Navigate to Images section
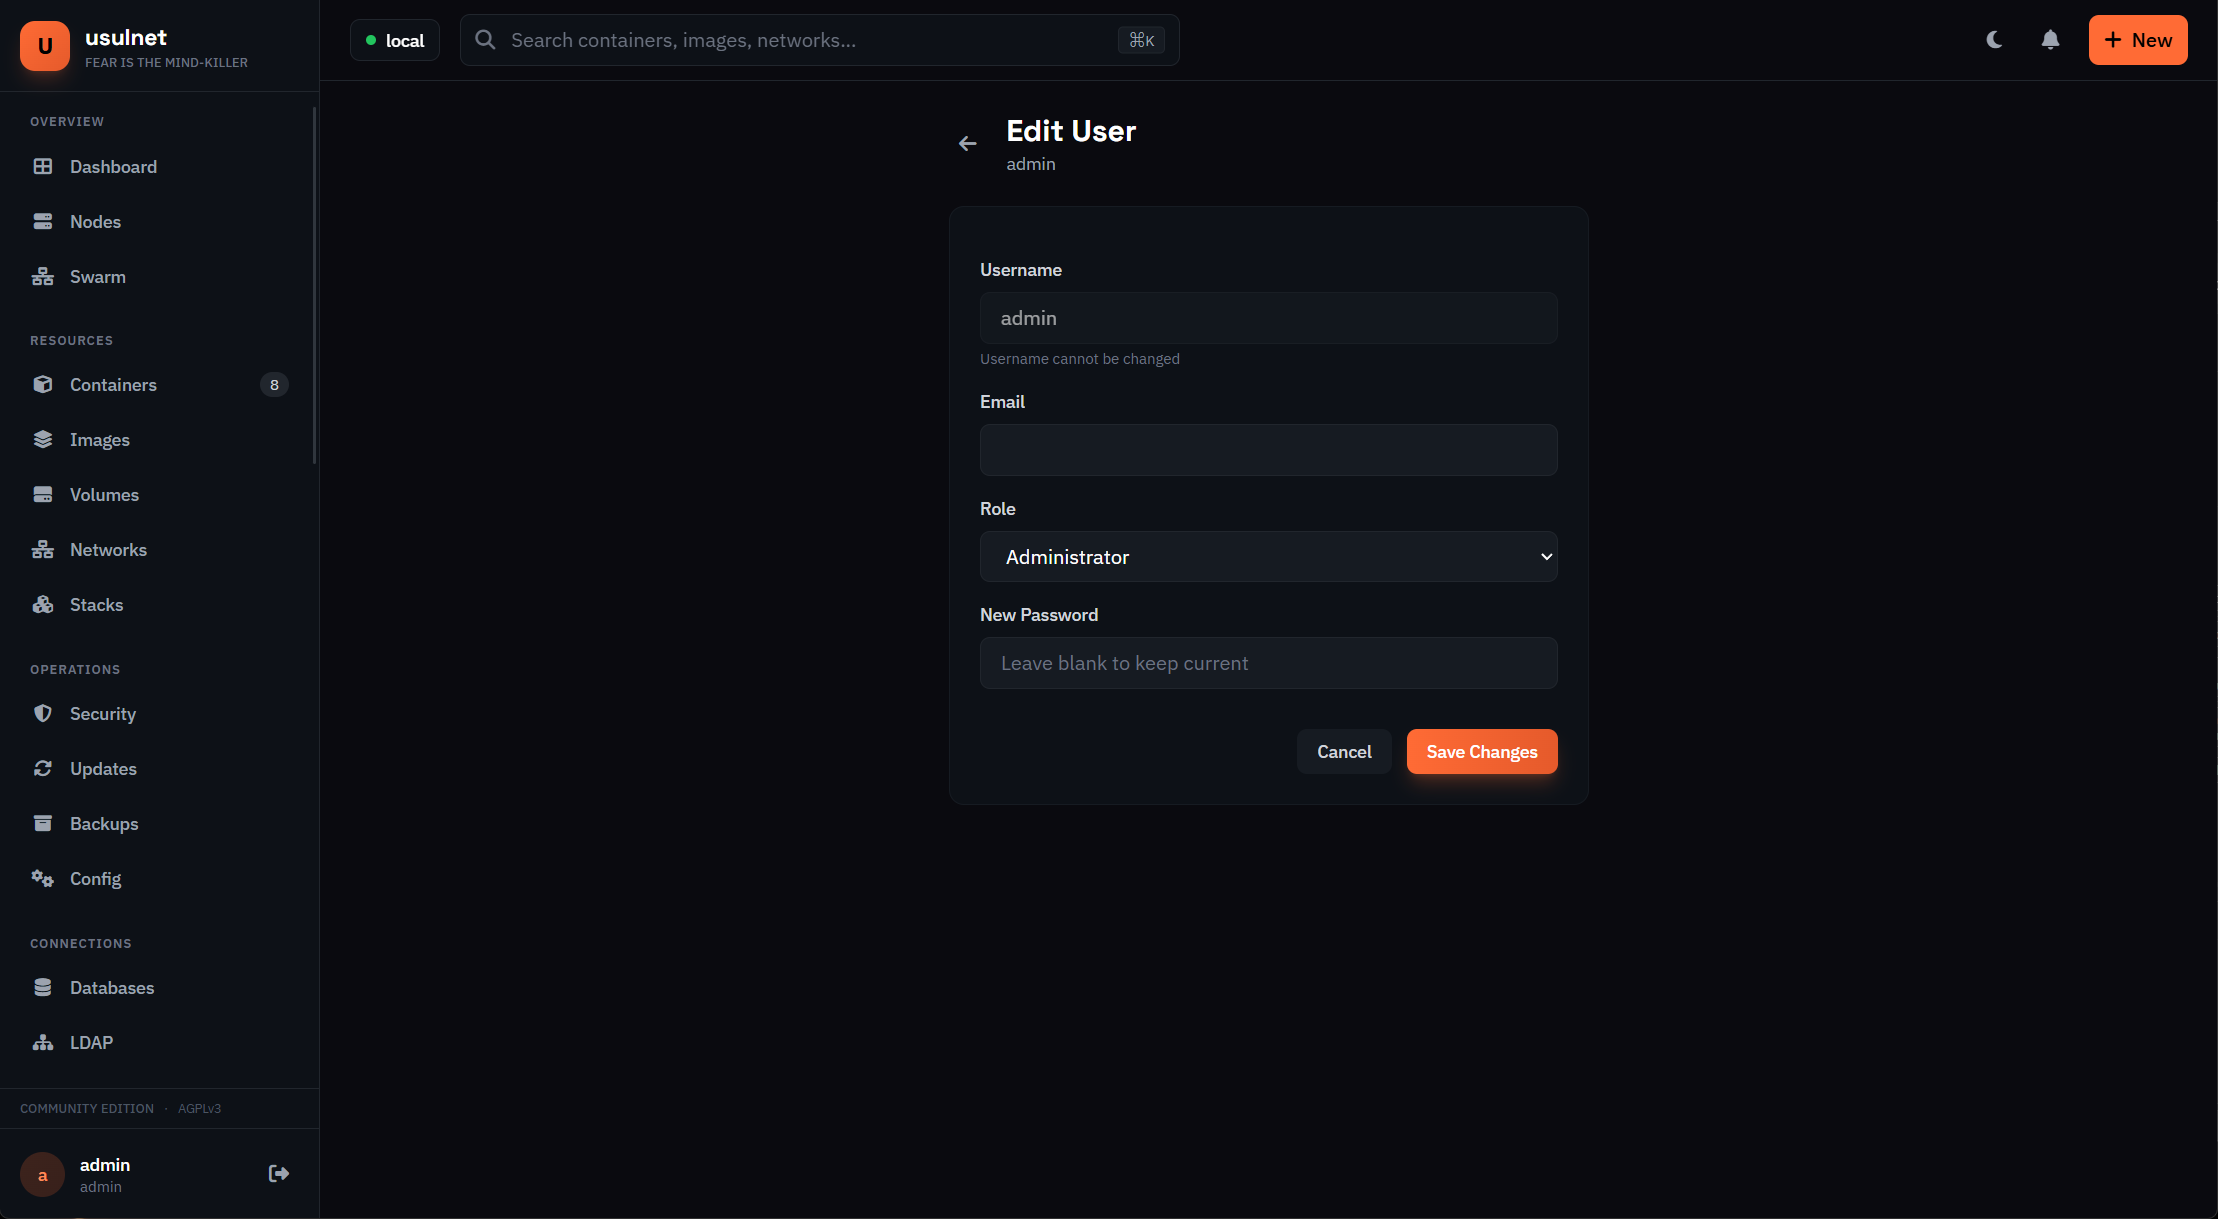Screen dimensions: 2218x1219 (100, 439)
